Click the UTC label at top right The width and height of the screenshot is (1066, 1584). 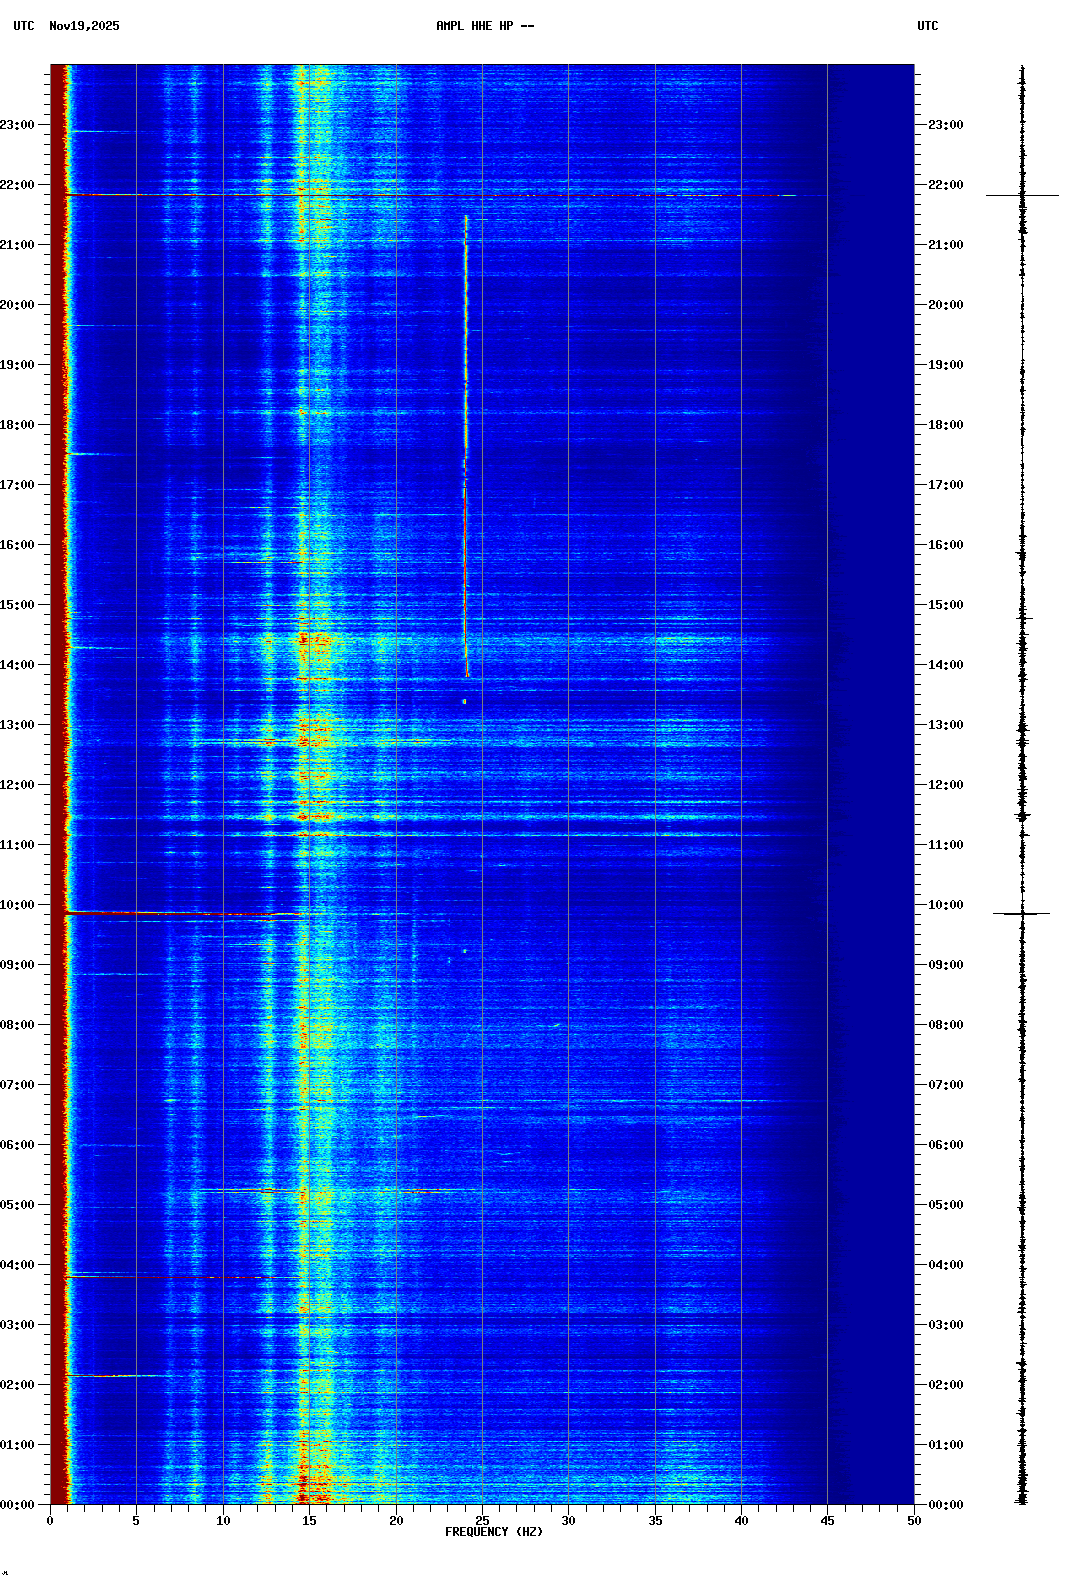[x=927, y=26]
